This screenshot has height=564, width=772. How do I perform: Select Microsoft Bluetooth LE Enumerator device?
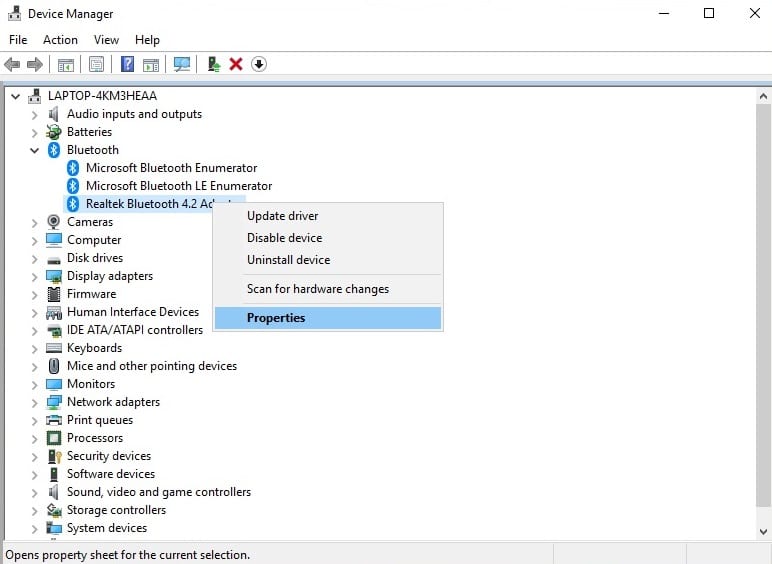tap(178, 186)
